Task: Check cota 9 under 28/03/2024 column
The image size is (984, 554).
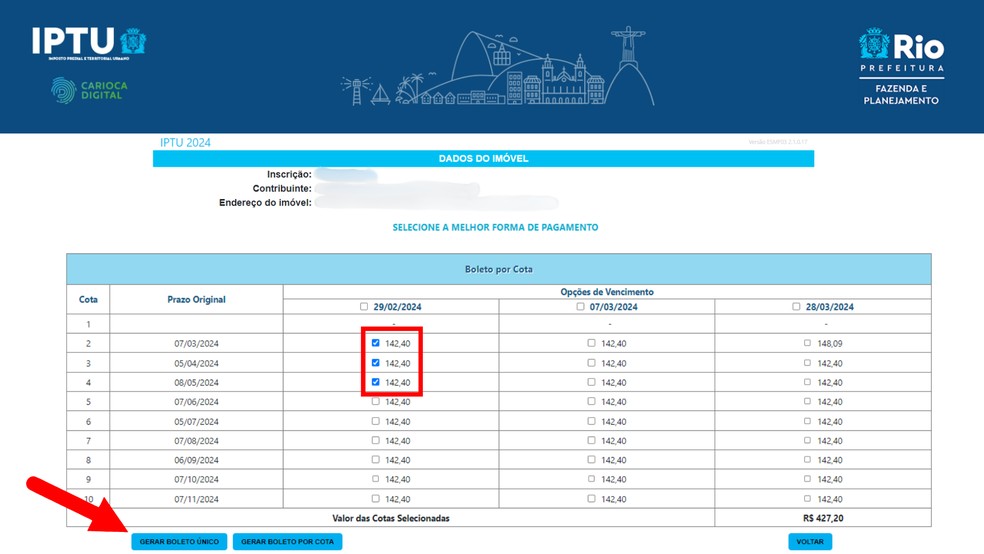Action: pos(807,479)
